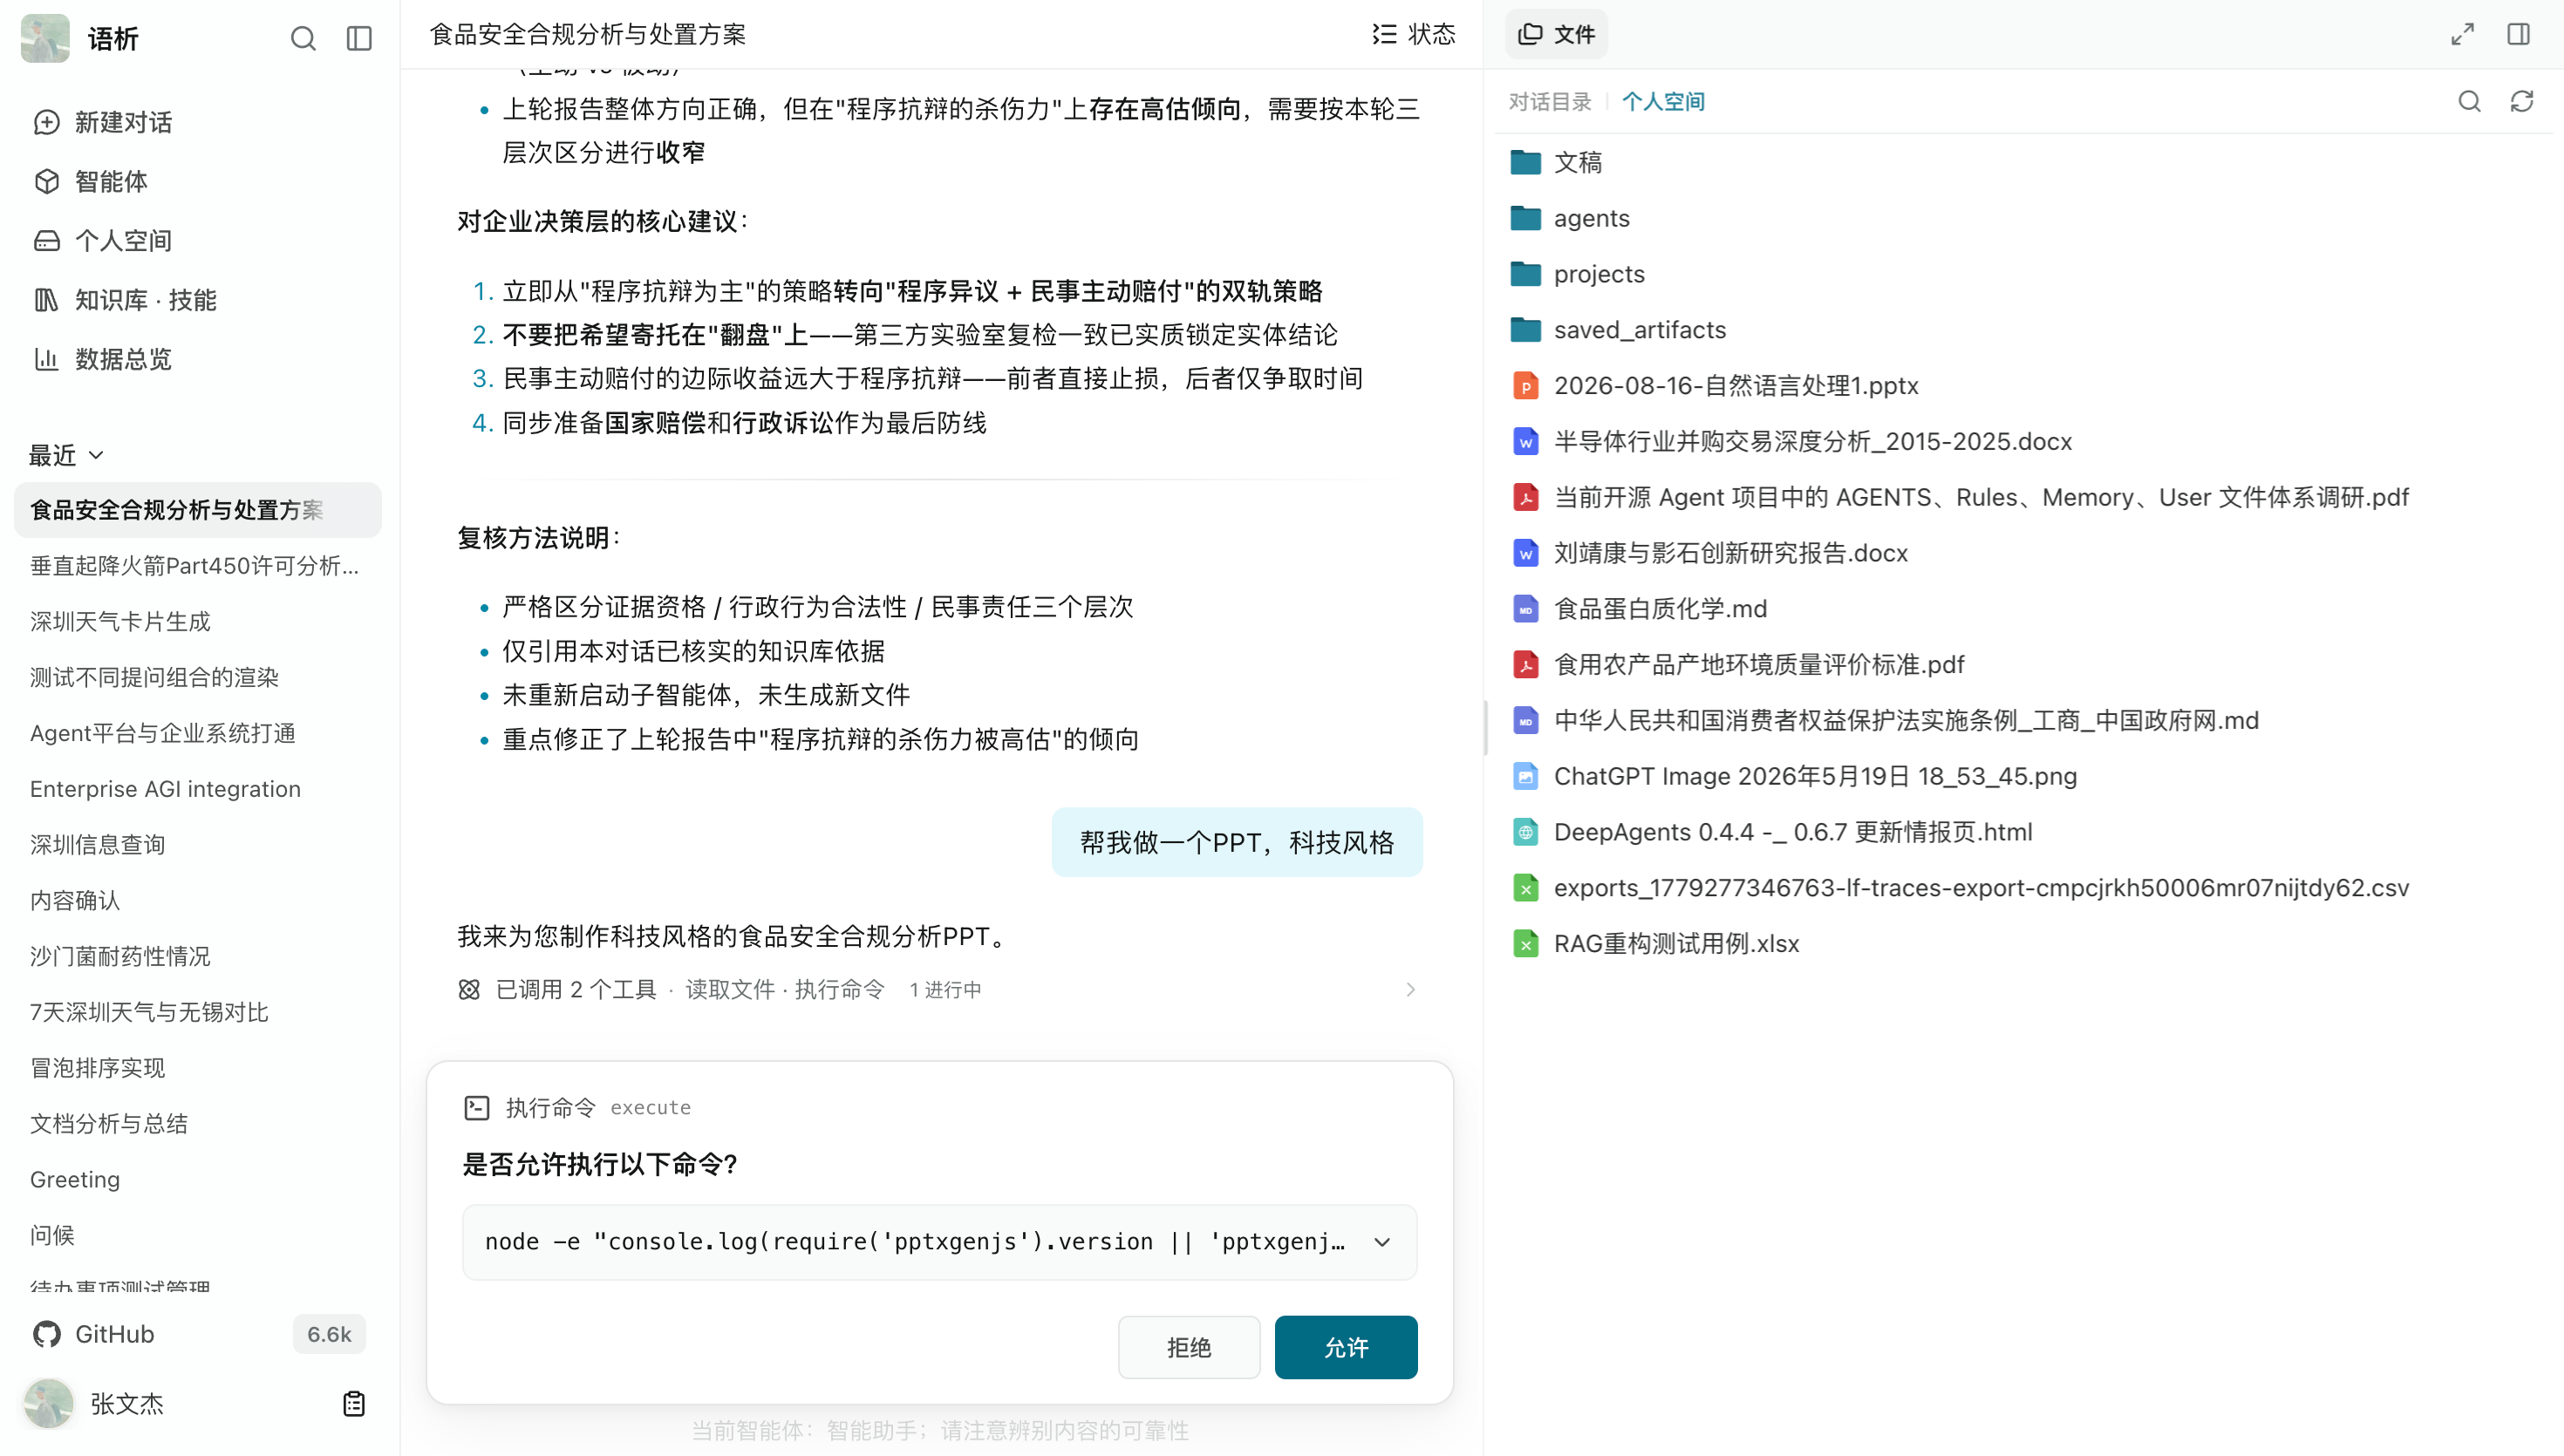Click the clipboard icon next to 张文杰

coord(354,1403)
